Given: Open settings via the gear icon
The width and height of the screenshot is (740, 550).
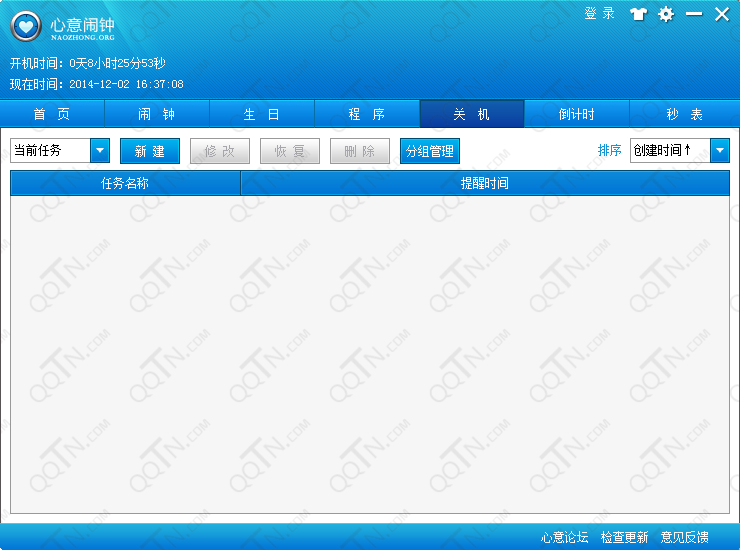Looking at the screenshot, I should pyautogui.click(x=666, y=14).
